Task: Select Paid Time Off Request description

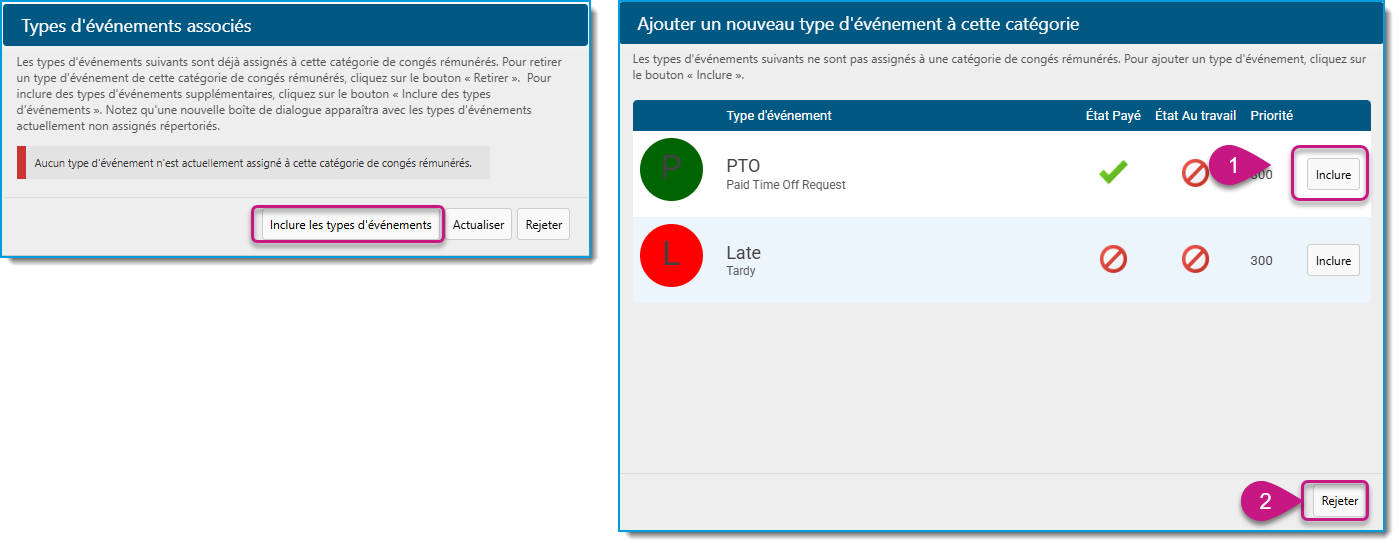Action: coord(786,185)
